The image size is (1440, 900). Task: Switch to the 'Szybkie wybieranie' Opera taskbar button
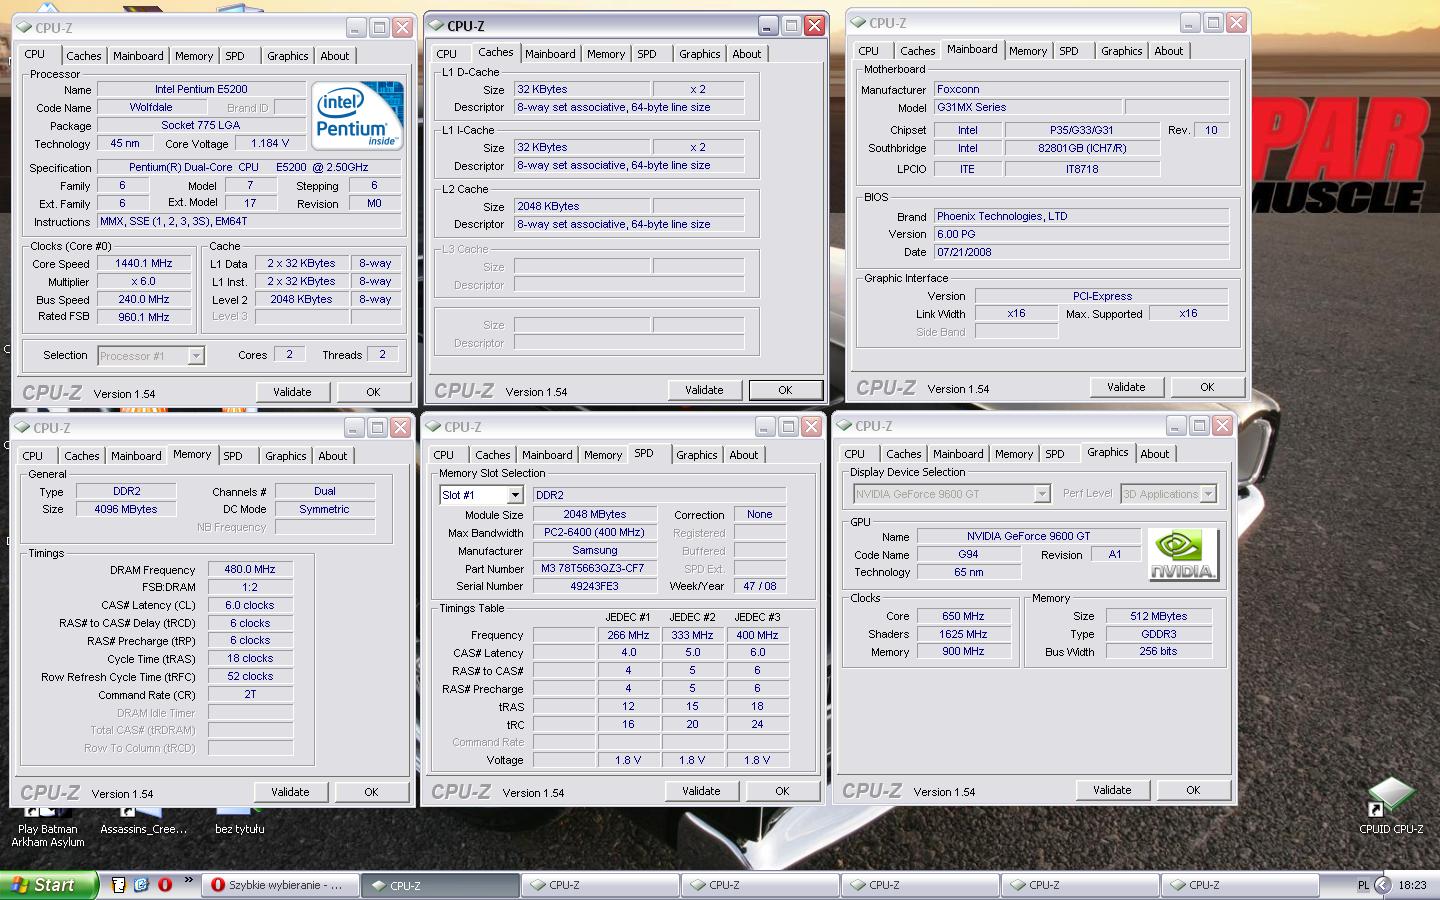[280, 885]
